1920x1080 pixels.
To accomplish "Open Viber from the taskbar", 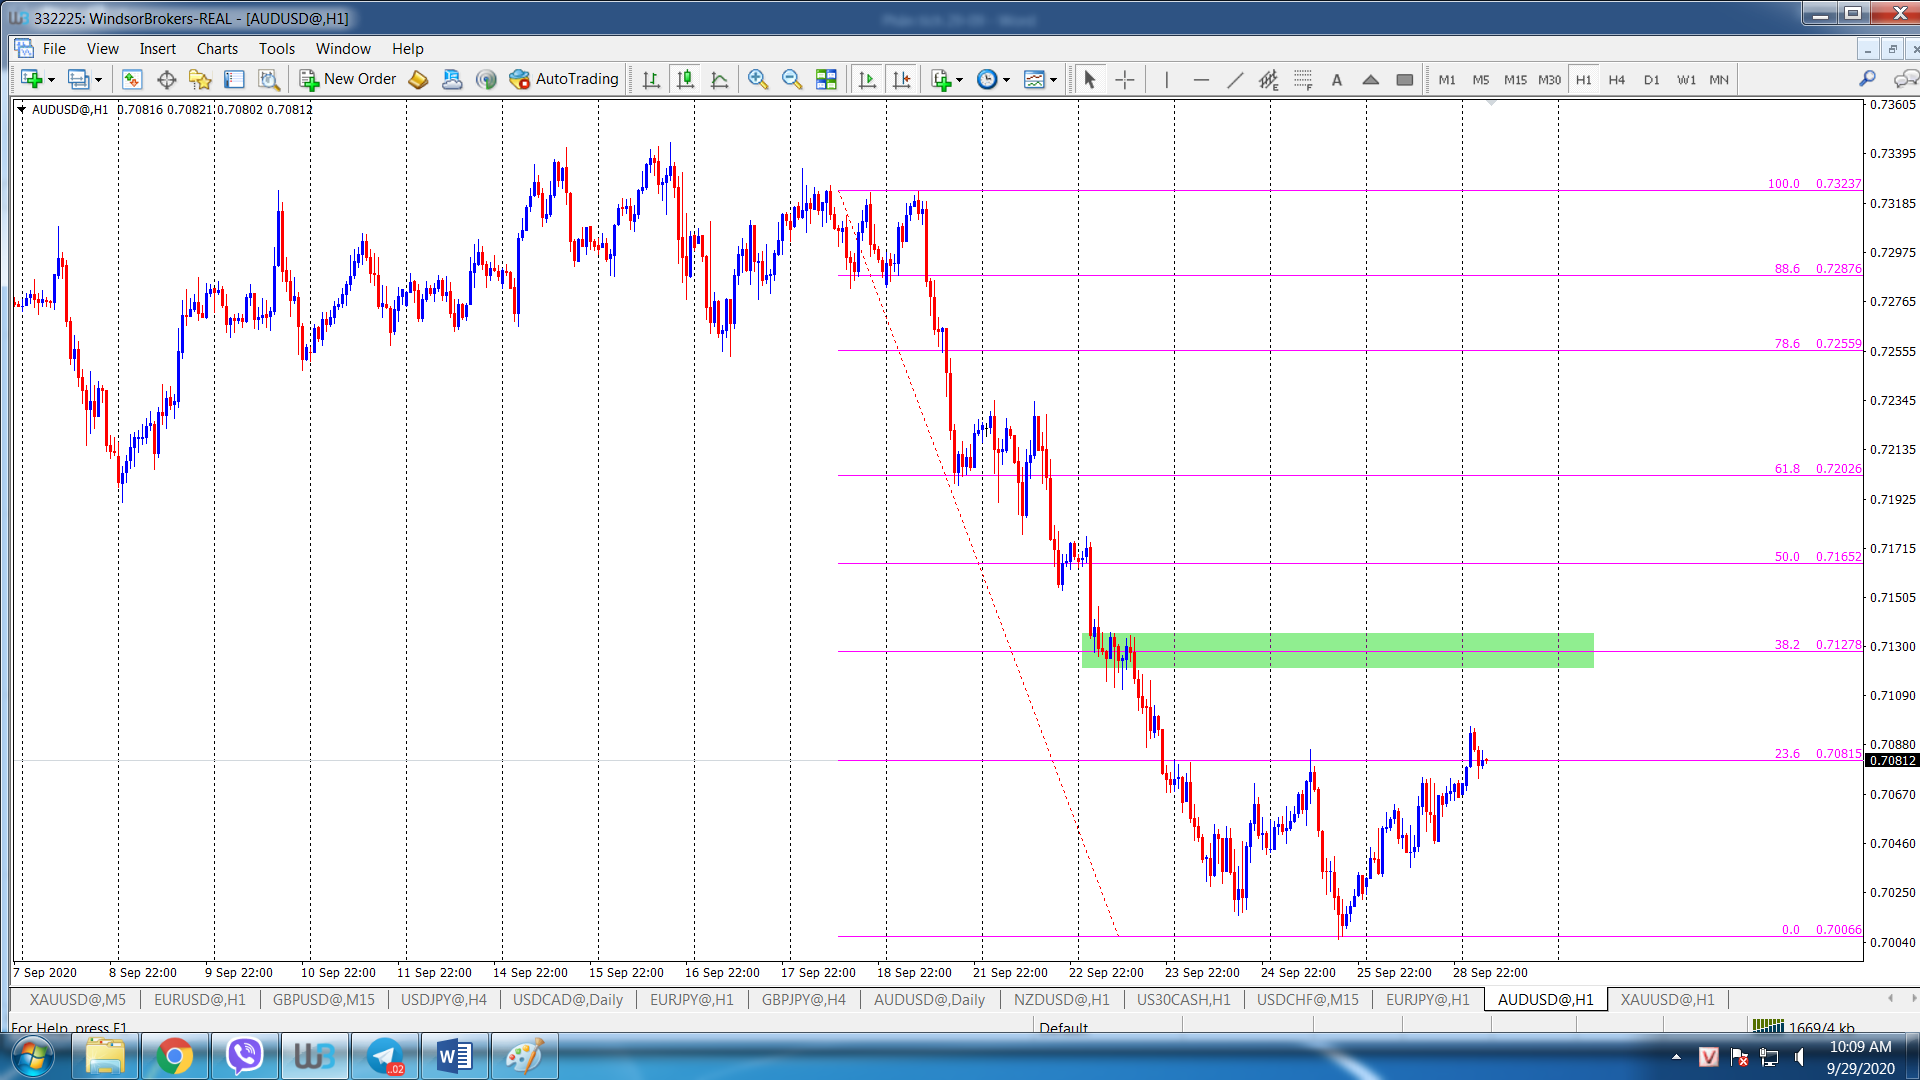I will point(244,1056).
